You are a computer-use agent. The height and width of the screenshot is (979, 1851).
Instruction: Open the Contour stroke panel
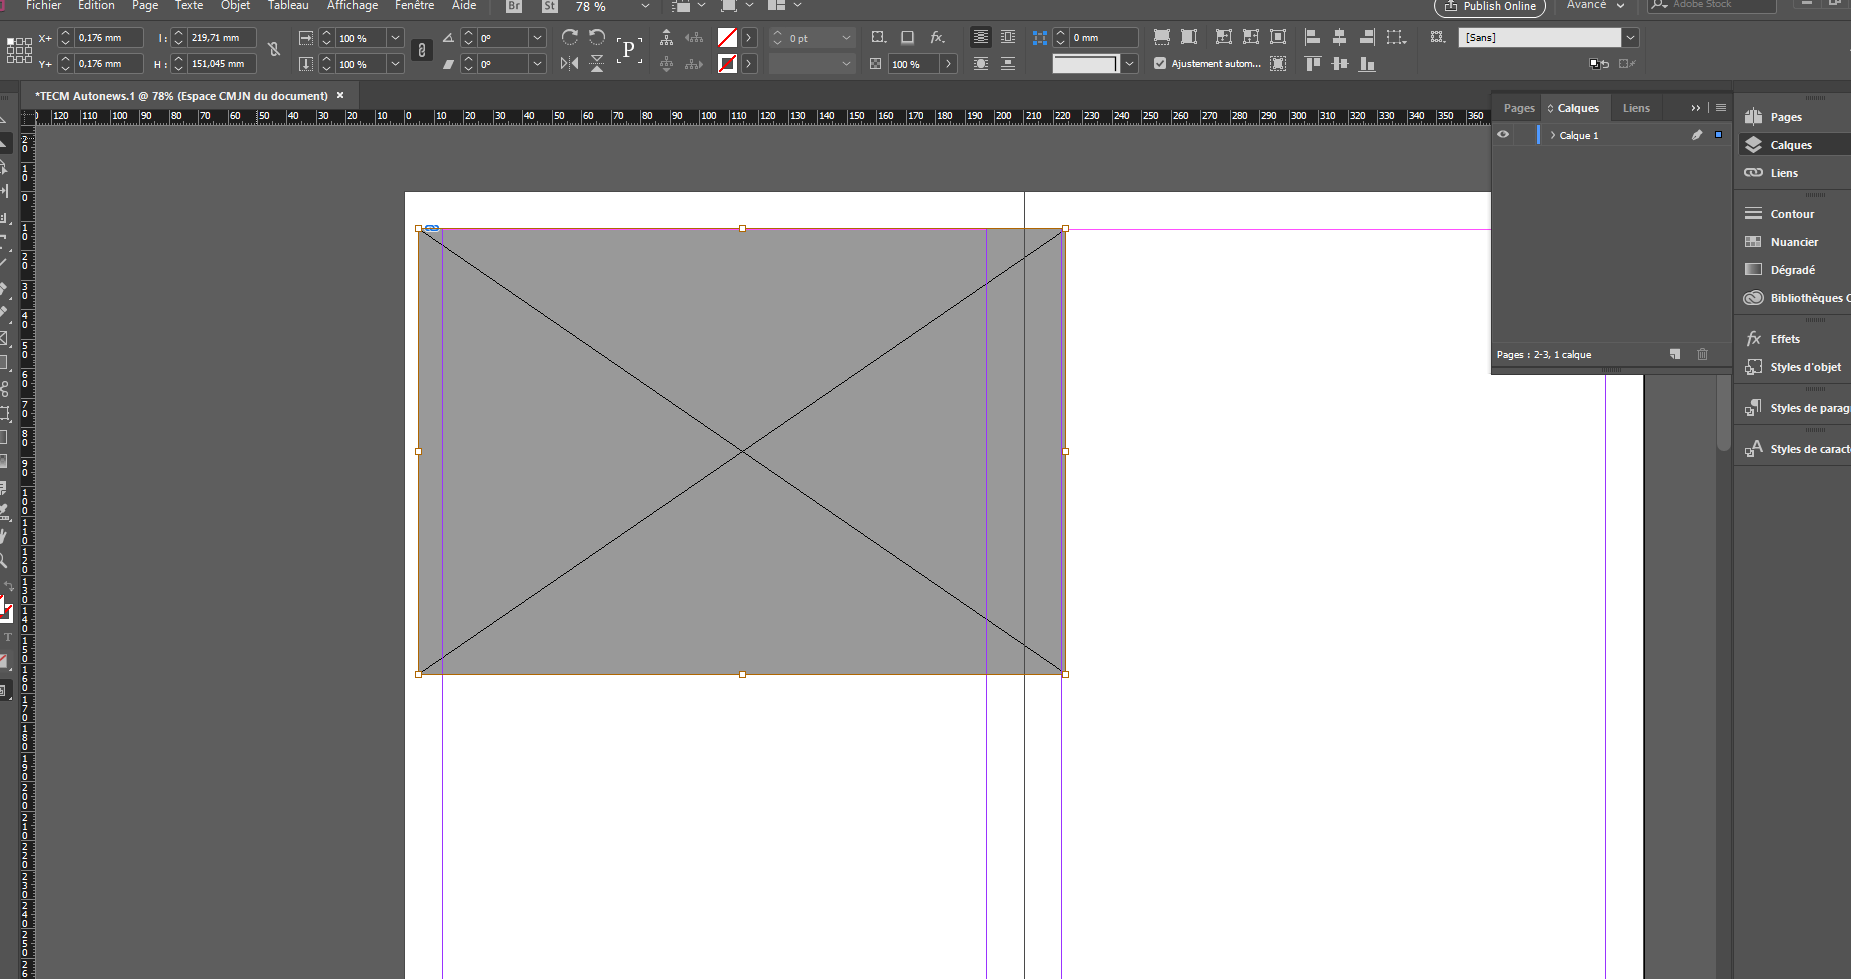click(x=1791, y=214)
